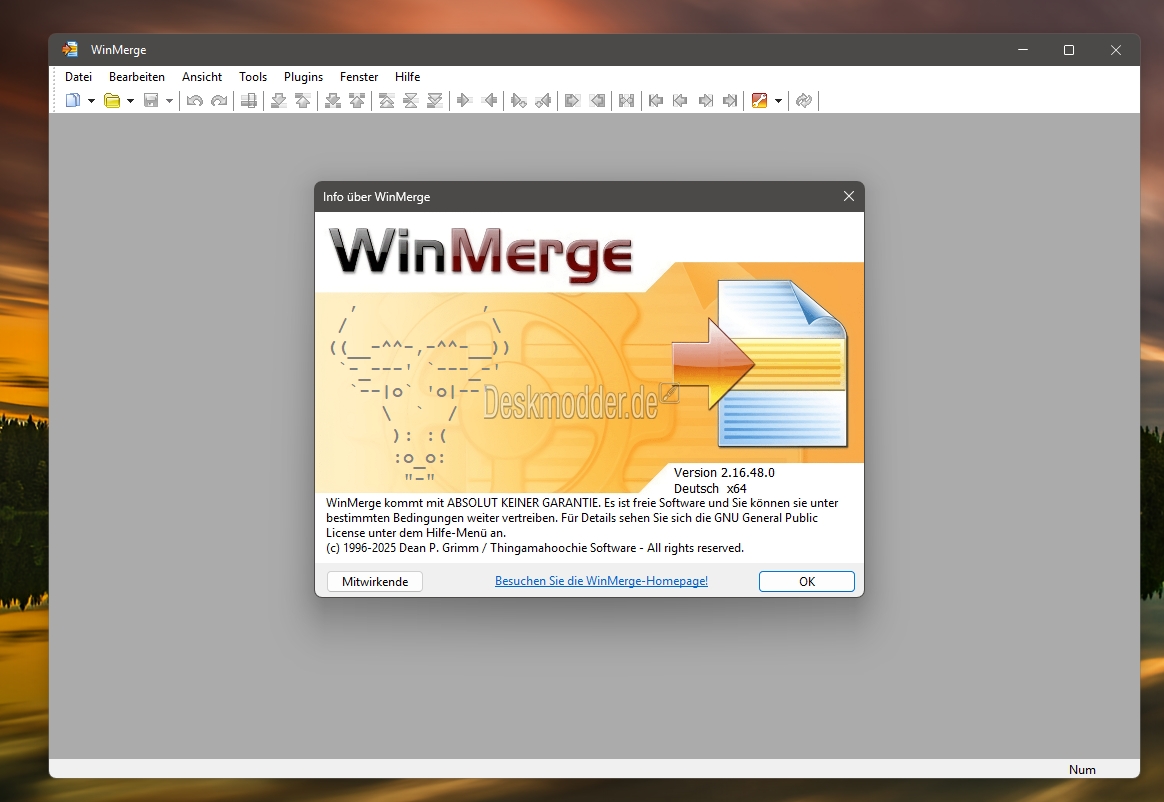The image size is (1164, 802).
Task: Open the Options wrench icon
Action: click(x=759, y=100)
